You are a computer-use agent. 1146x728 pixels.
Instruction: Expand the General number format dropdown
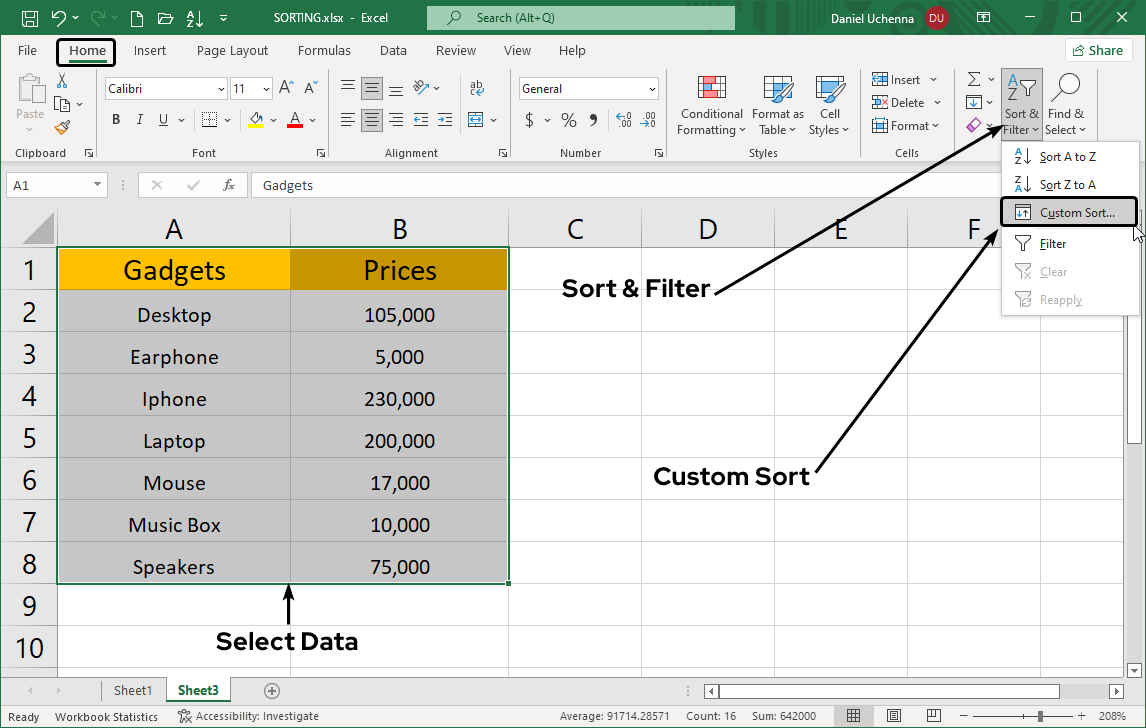coord(652,89)
